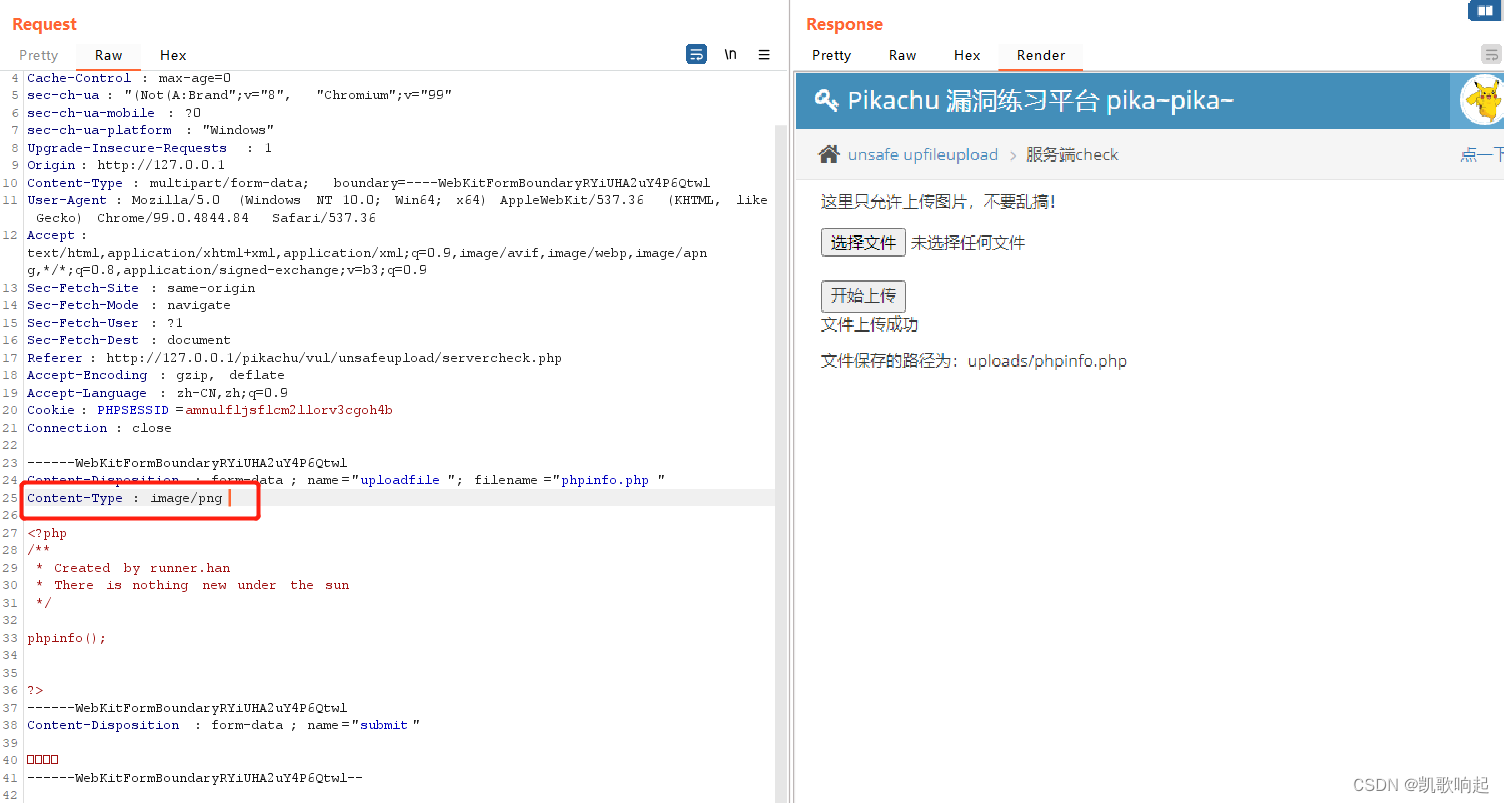Click the uploads/phpinfo.php saved path text
Image resolution: width=1504 pixels, height=803 pixels.
pos(1047,361)
